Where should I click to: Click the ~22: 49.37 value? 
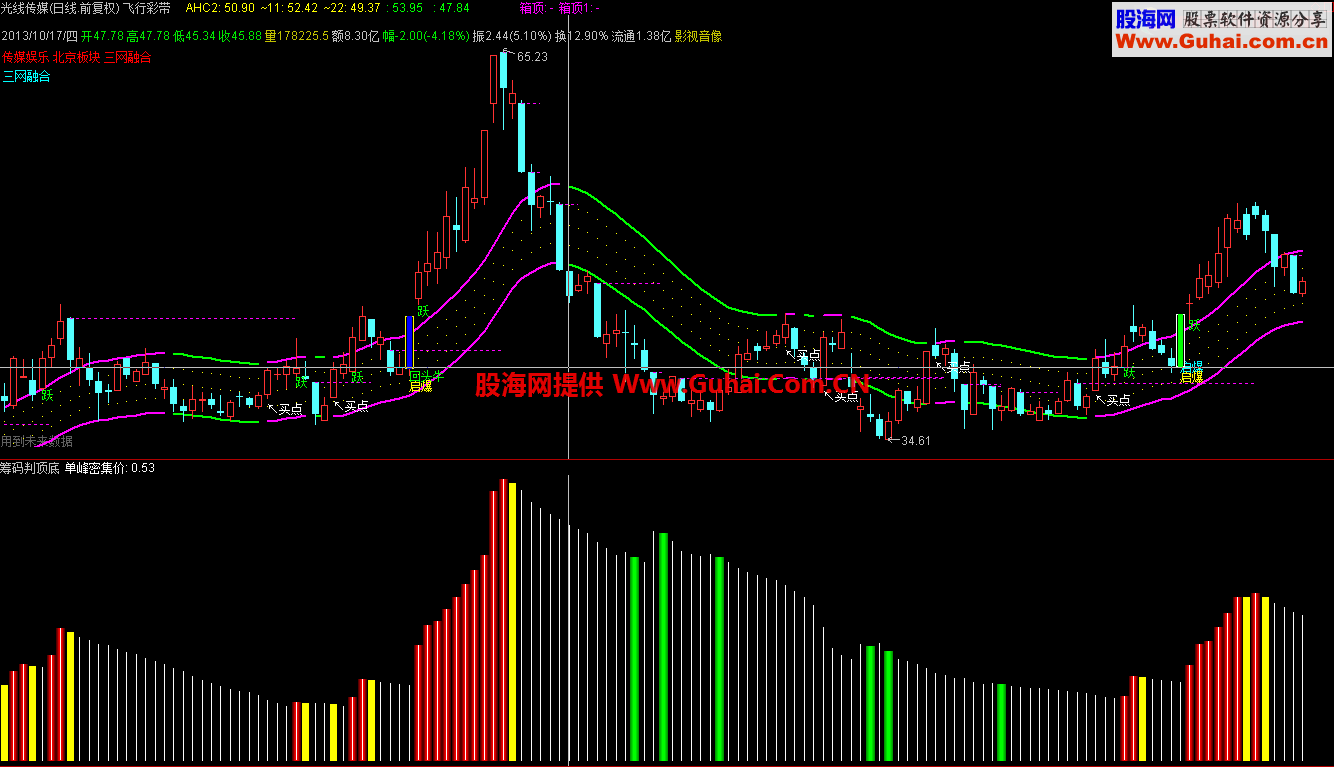(x=351, y=8)
